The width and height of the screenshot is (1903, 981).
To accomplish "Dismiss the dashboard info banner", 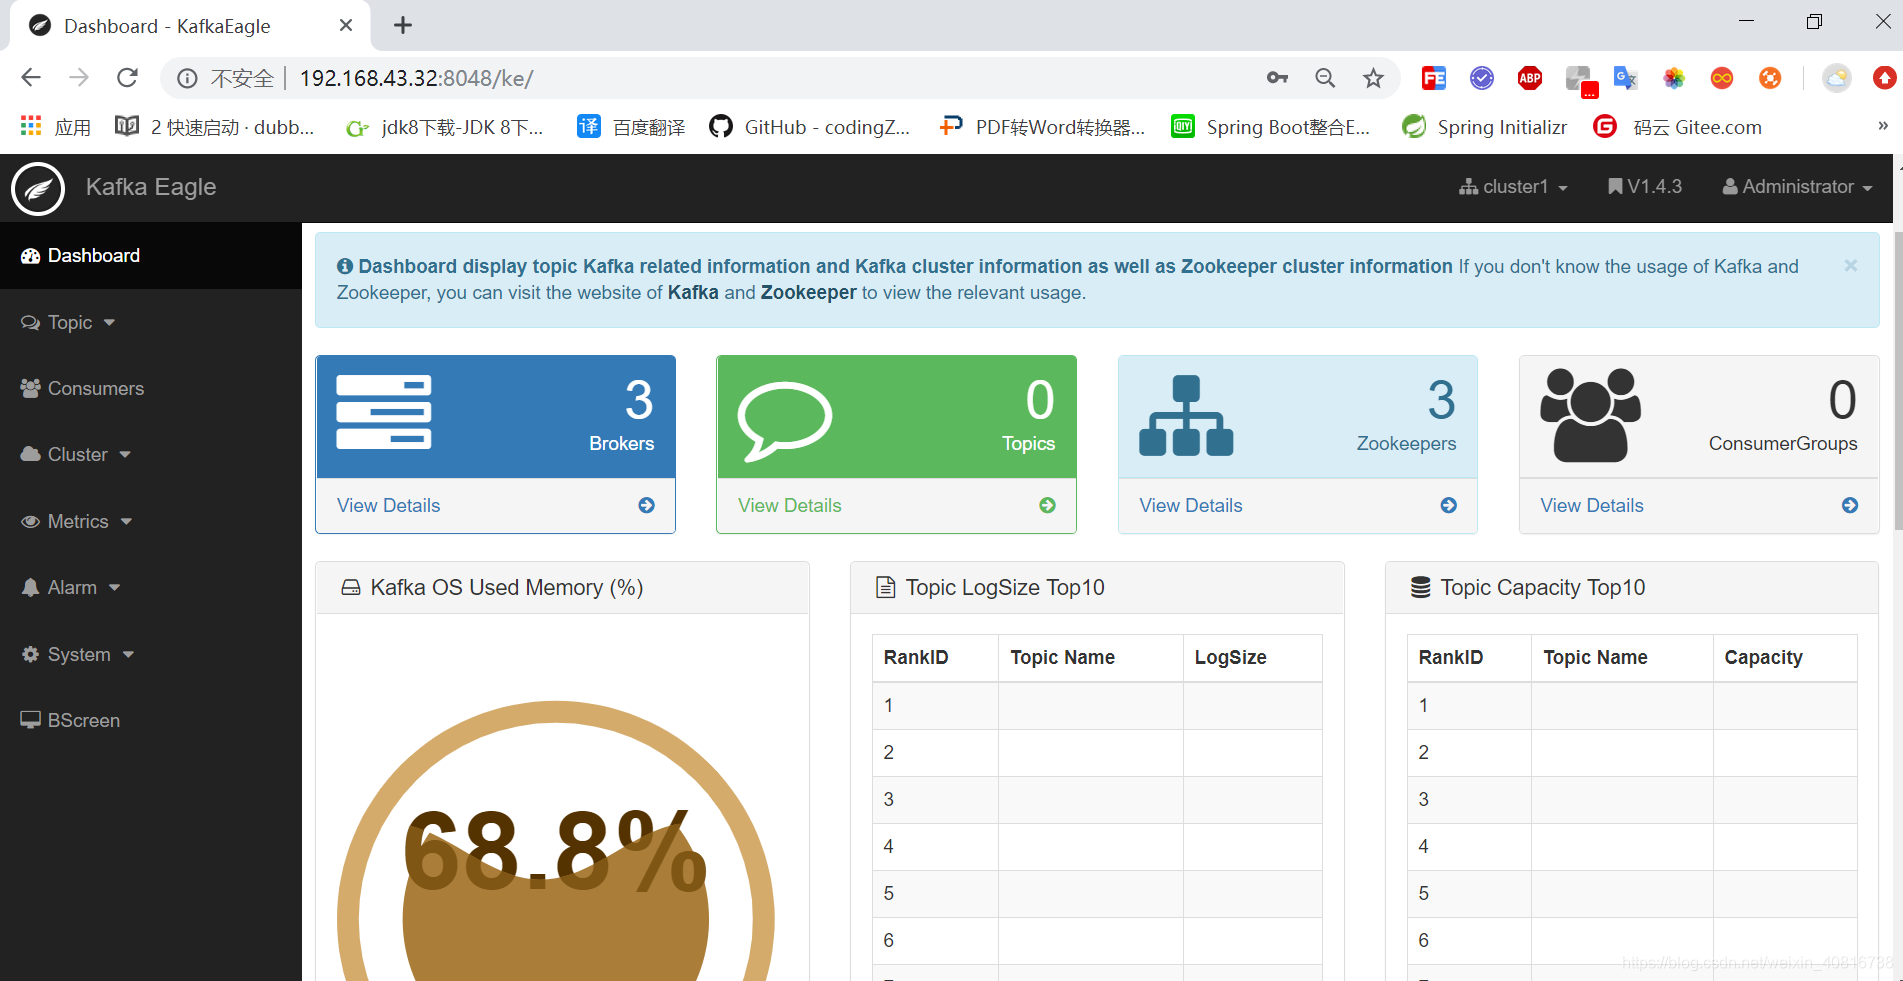I will point(1851,266).
